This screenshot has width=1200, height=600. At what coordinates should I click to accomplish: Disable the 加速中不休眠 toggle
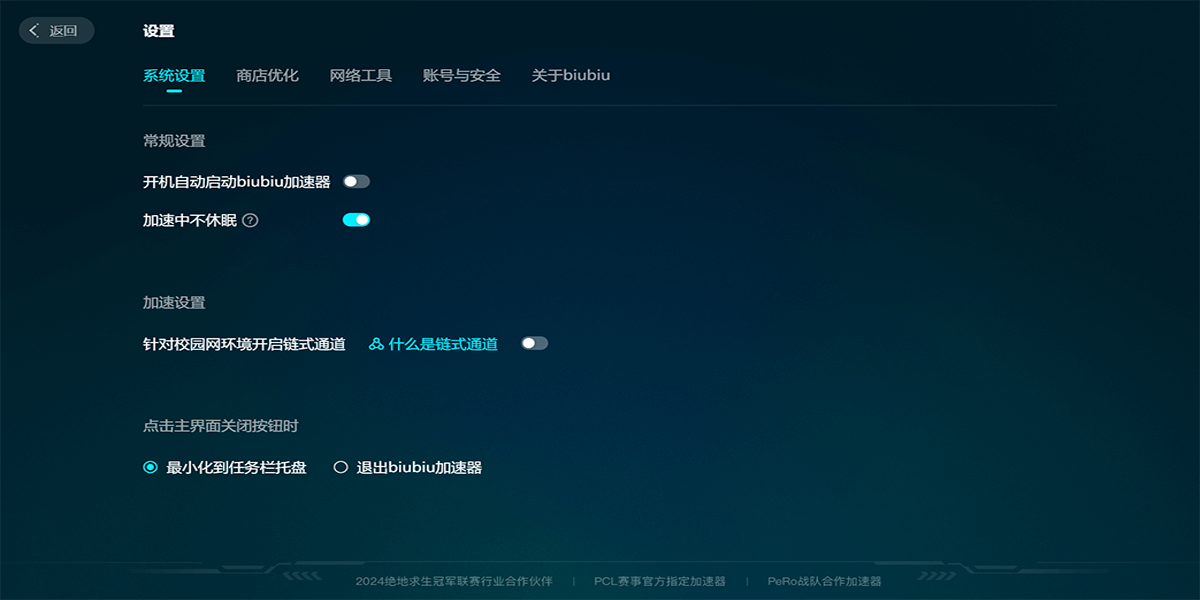click(357, 219)
